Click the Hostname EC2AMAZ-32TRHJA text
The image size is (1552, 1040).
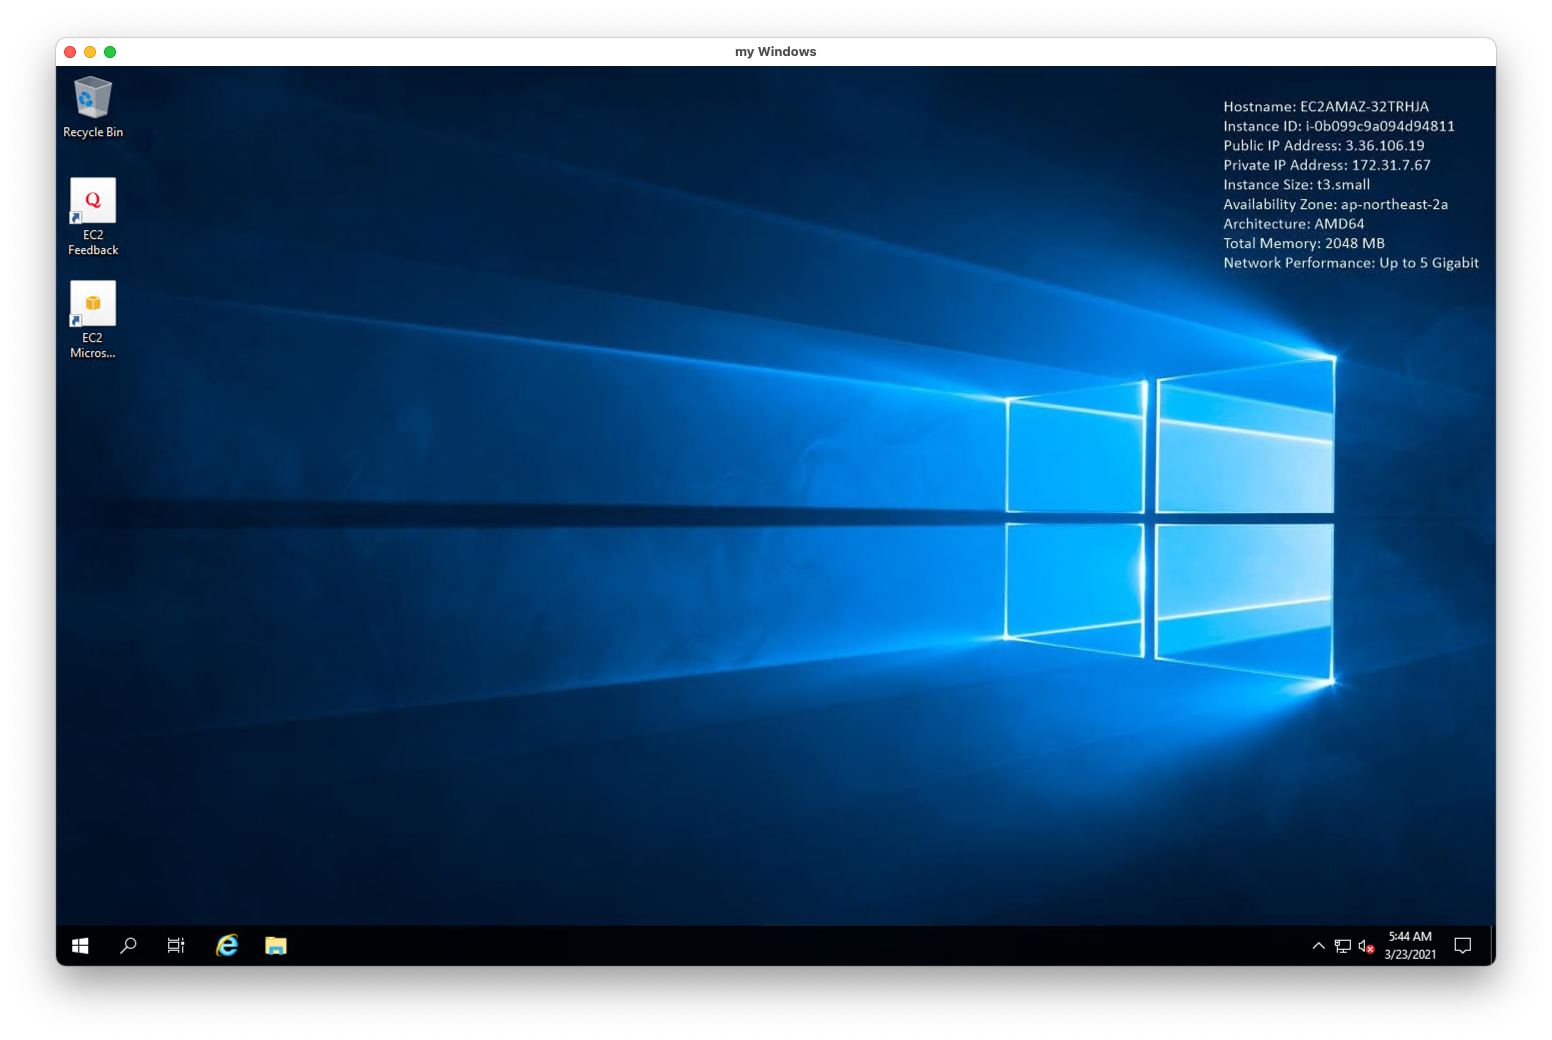point(1326,107)
